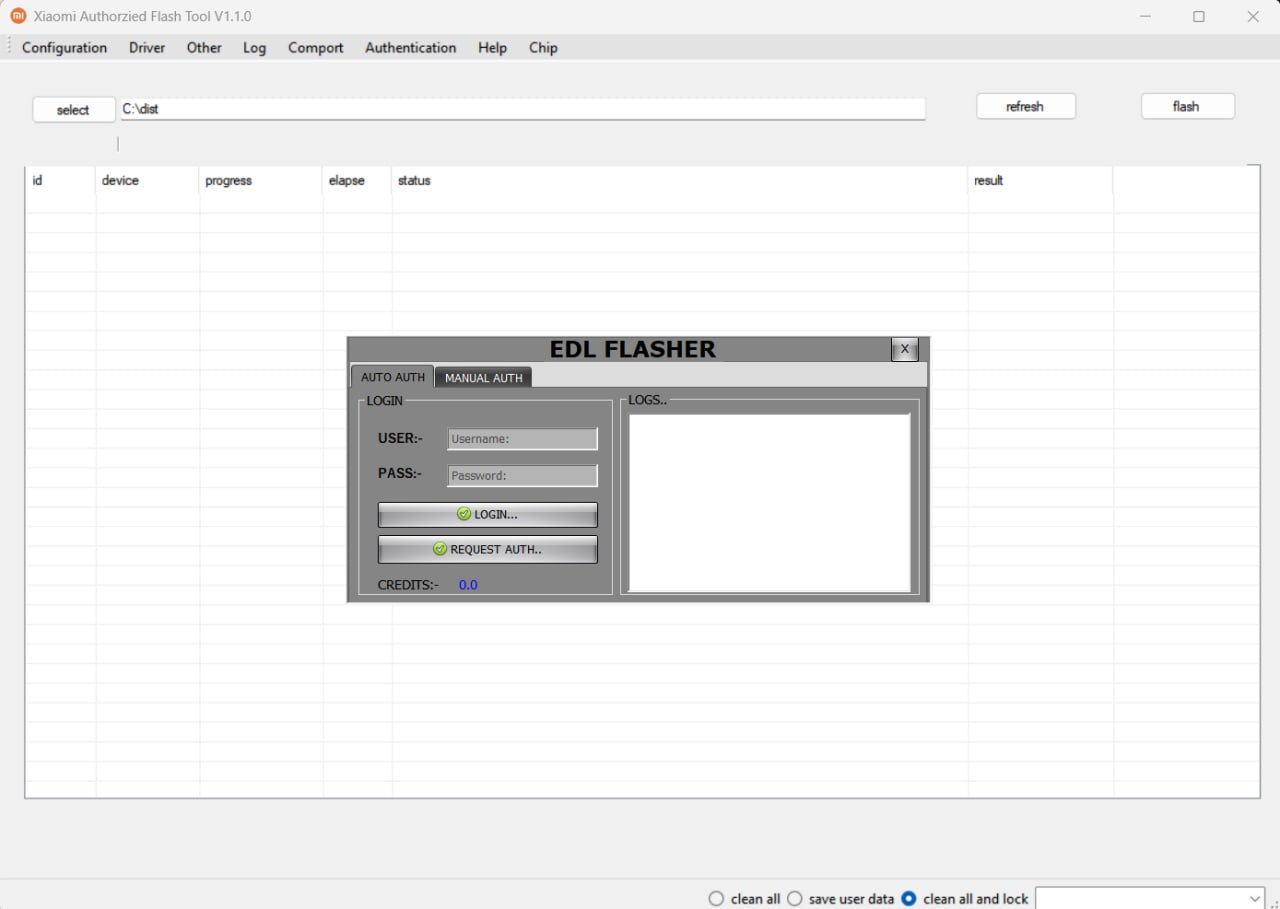Click the Username input field
This screenshot has width=1280, height=909.
[x=522, y=439]
